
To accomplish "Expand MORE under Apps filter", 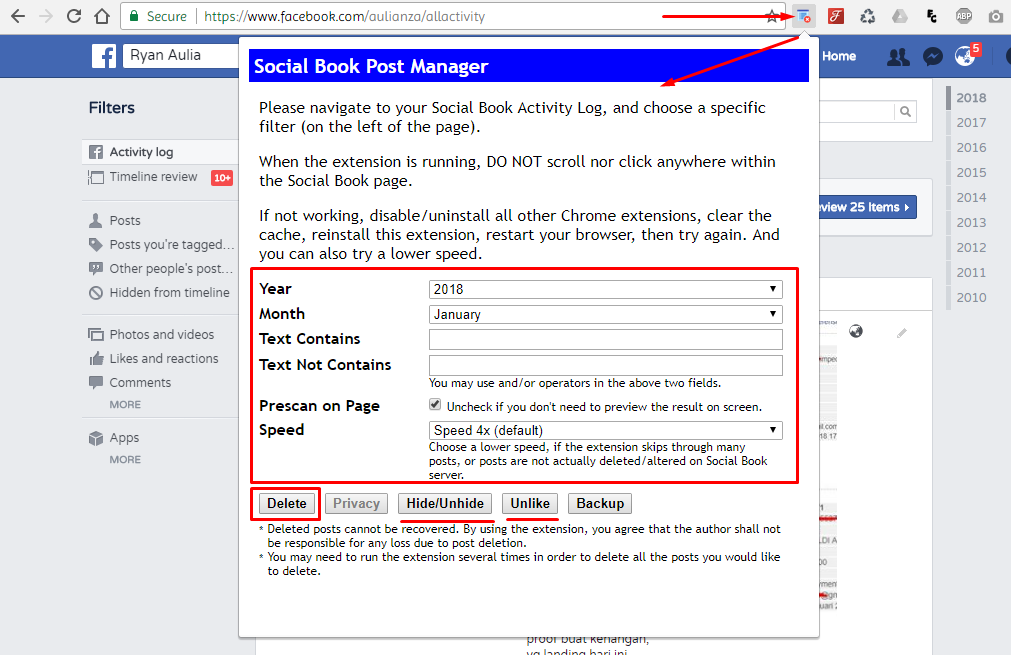I will point(125,460).
